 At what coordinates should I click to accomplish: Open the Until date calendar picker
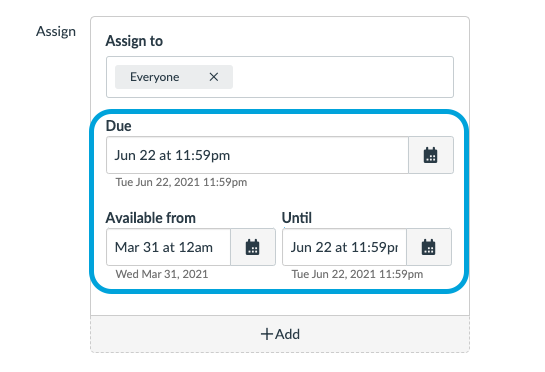[429, 247]
